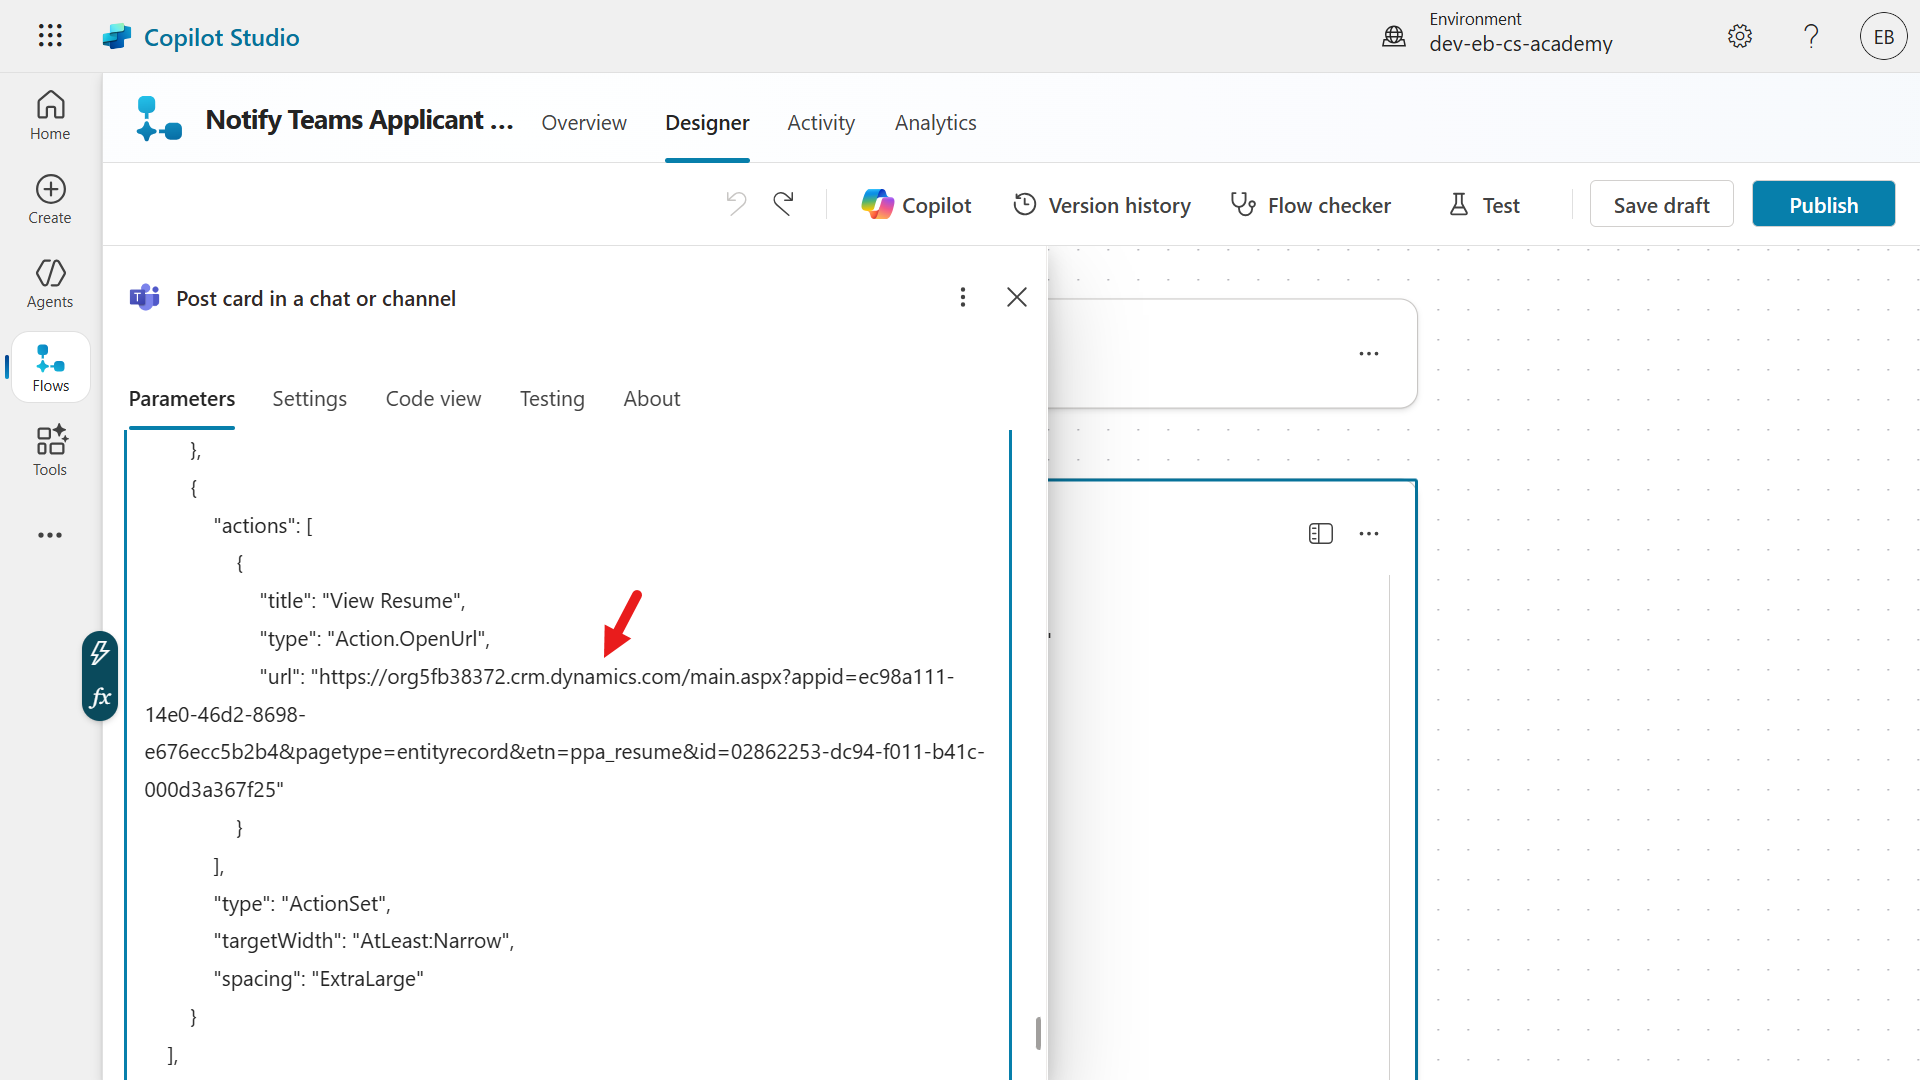
Task: Open the app launcher waffle icon
Action: coord(50,36)
